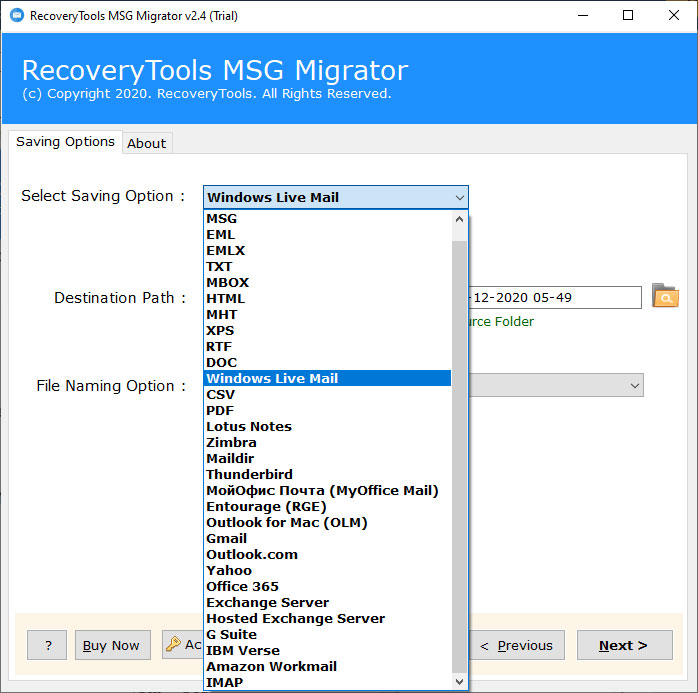Open help with the question mark button
698x693 pixels.
click(47, 645)
